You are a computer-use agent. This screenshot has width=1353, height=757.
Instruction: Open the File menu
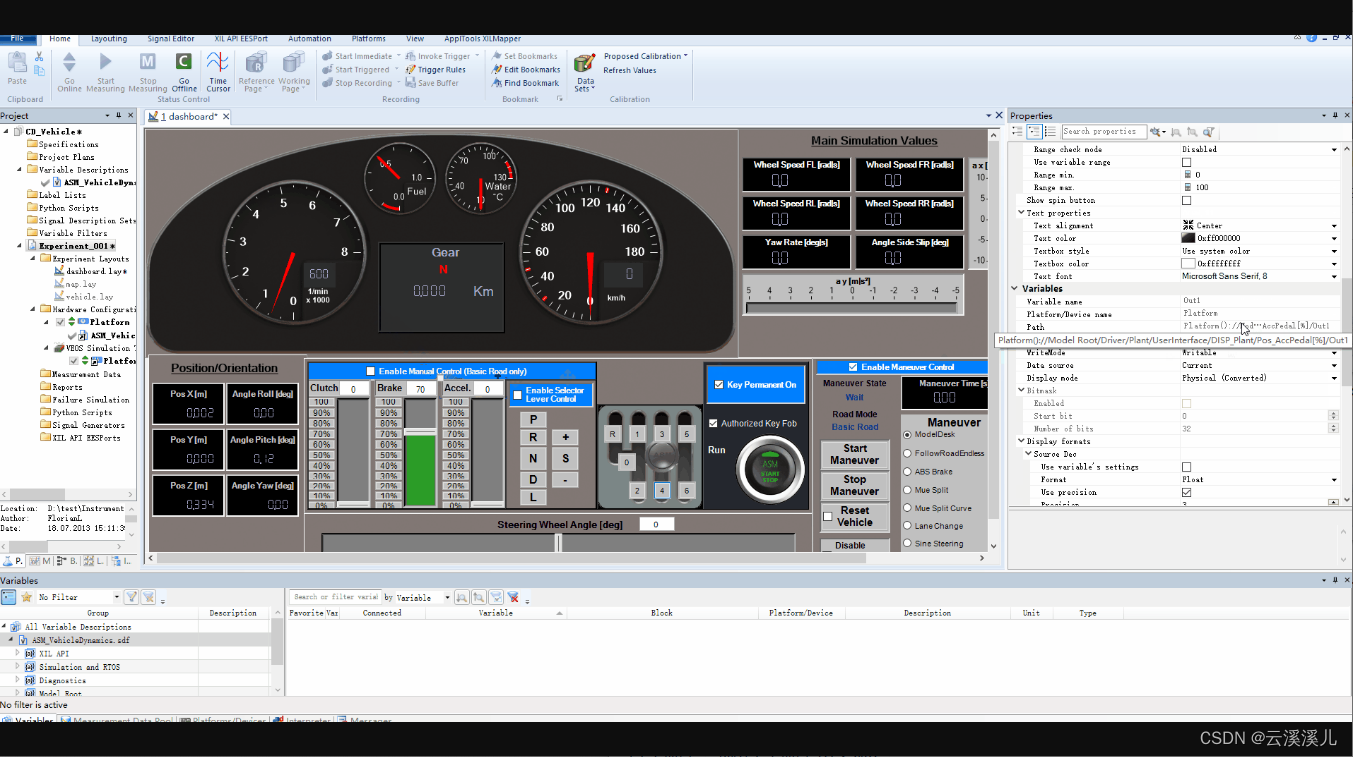(17, 39)
